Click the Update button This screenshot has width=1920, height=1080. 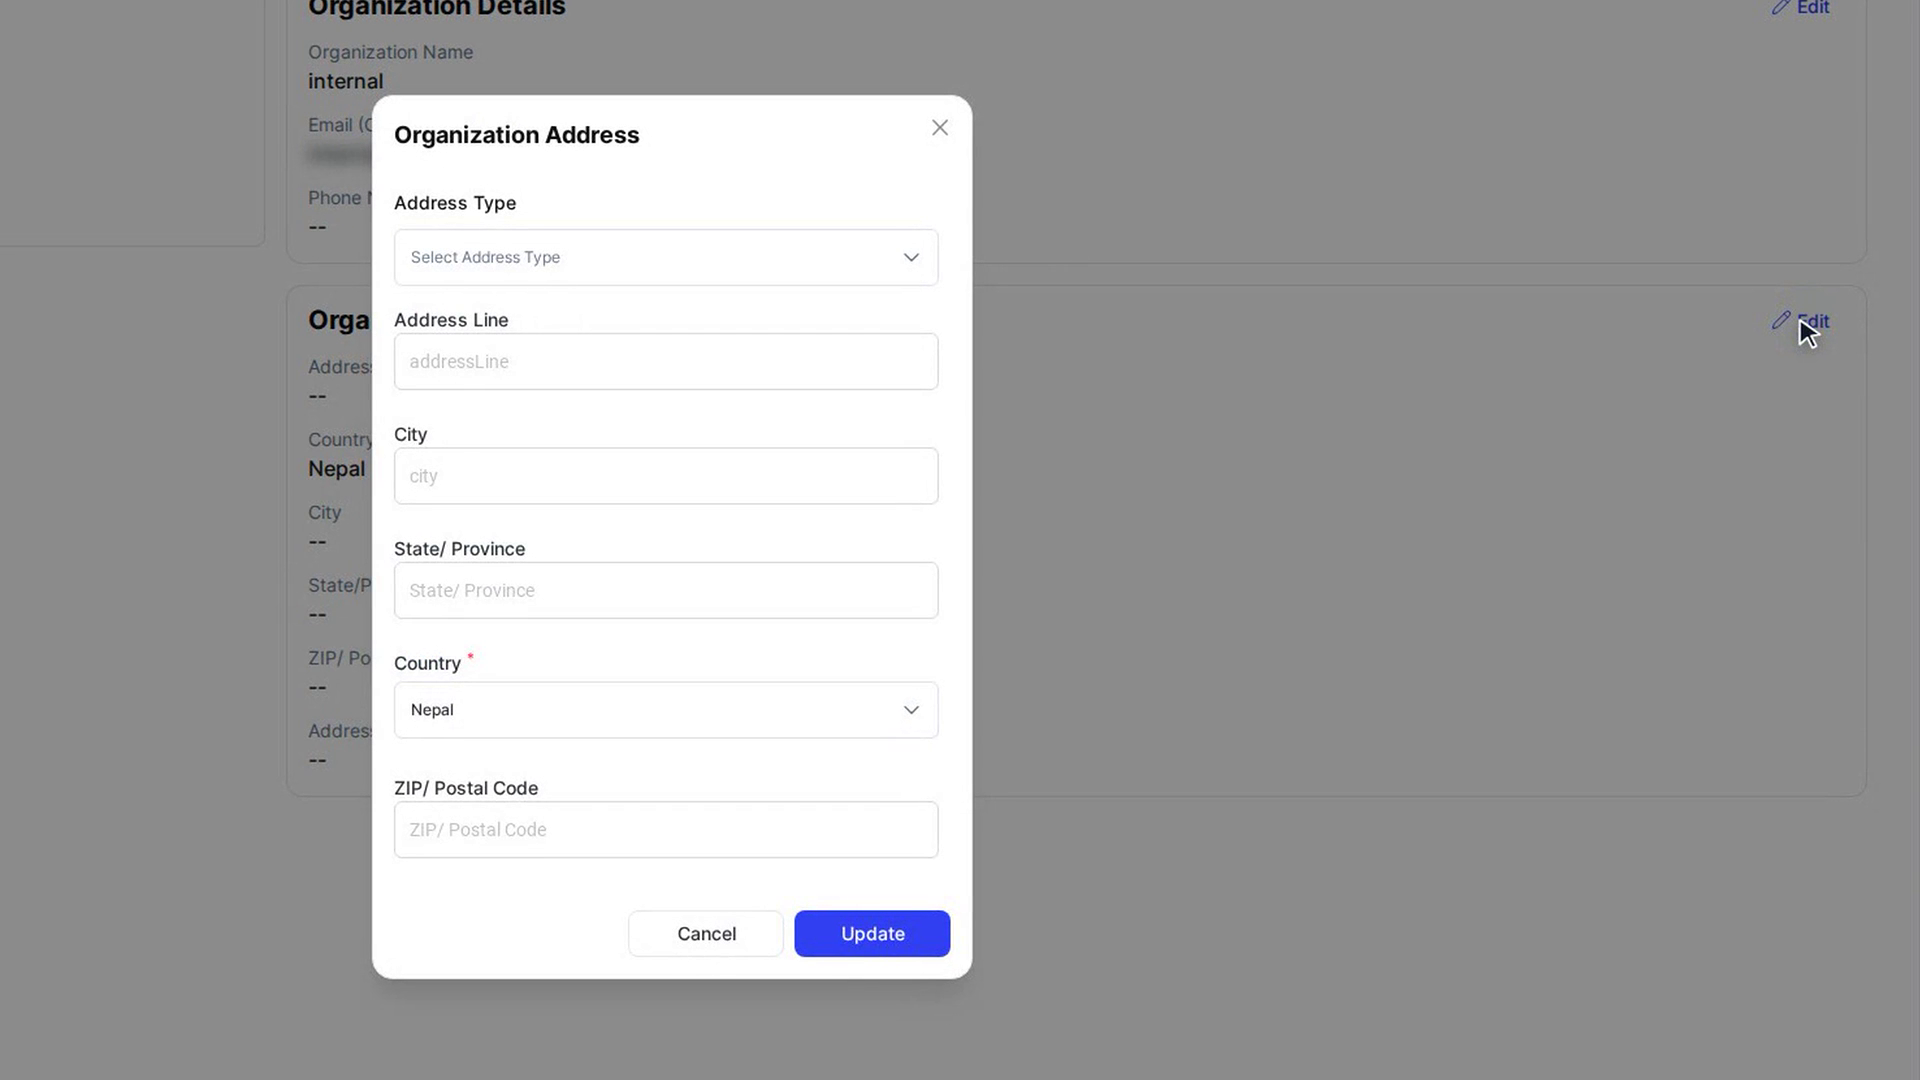tap(872, 933)
